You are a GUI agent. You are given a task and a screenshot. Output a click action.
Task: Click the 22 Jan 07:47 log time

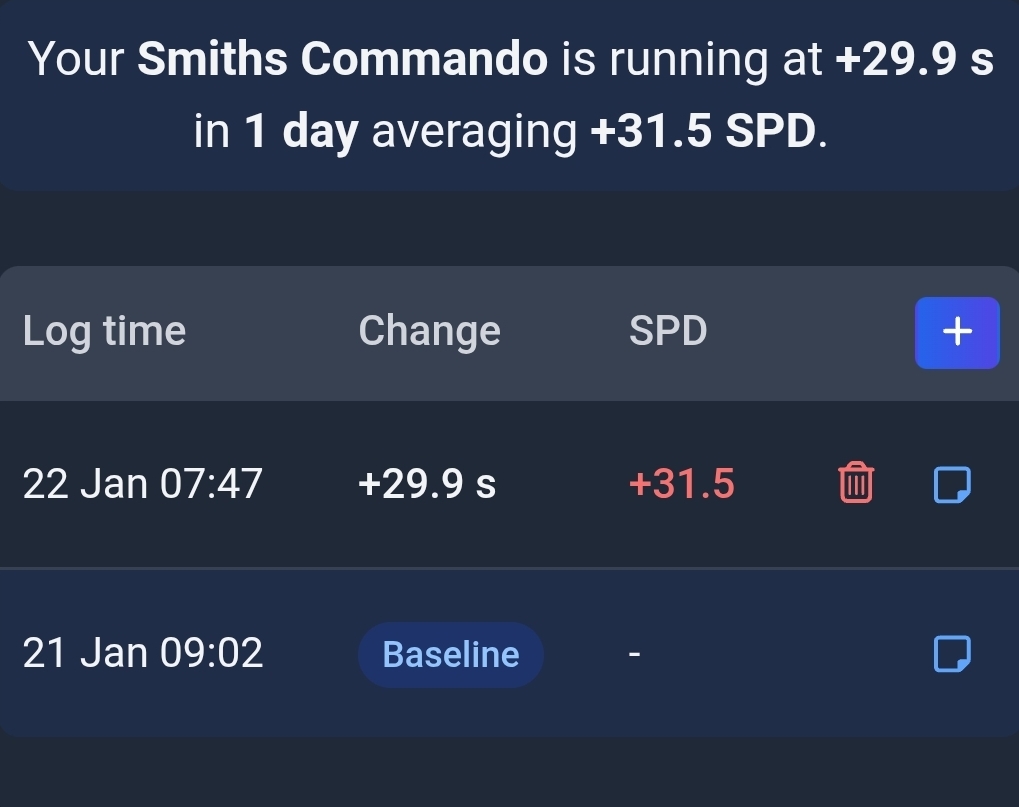[x=142, y=484]
